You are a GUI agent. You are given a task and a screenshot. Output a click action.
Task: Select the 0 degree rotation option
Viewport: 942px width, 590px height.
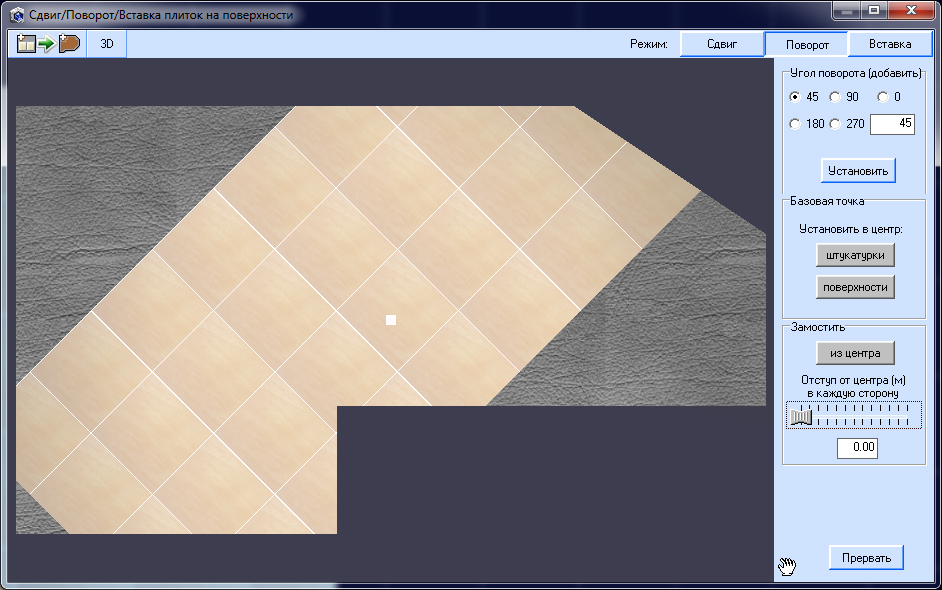pyautogui.click(x=882, y=97)
